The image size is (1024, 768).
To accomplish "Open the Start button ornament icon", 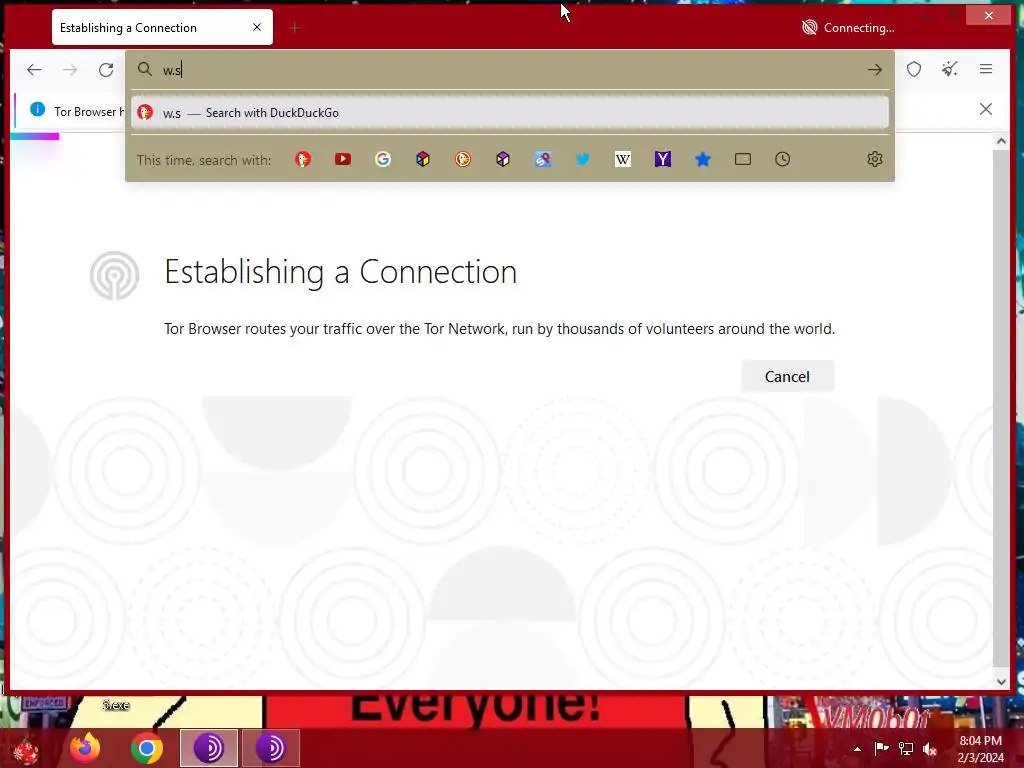I will (25, 748).
